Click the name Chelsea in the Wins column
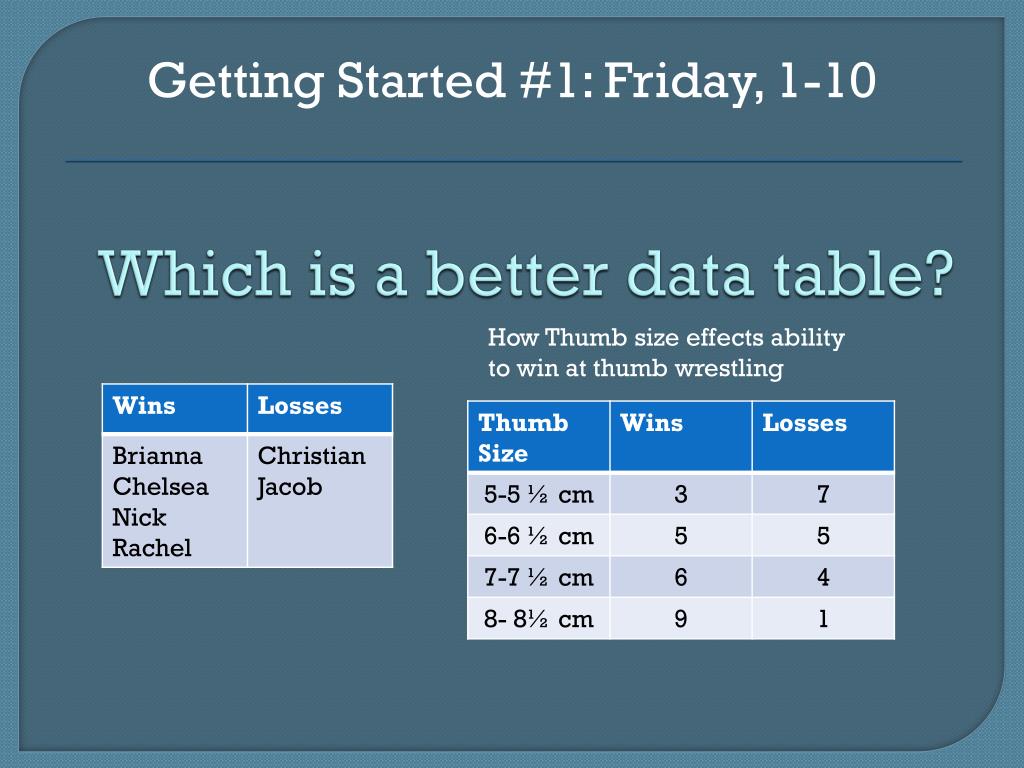The image size is (1024, 768). (161, 487)
